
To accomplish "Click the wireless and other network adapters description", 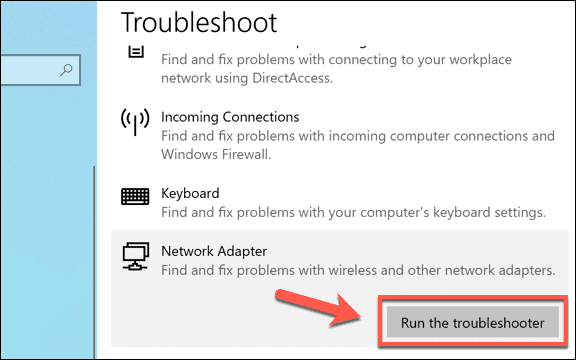I will 358,270.
